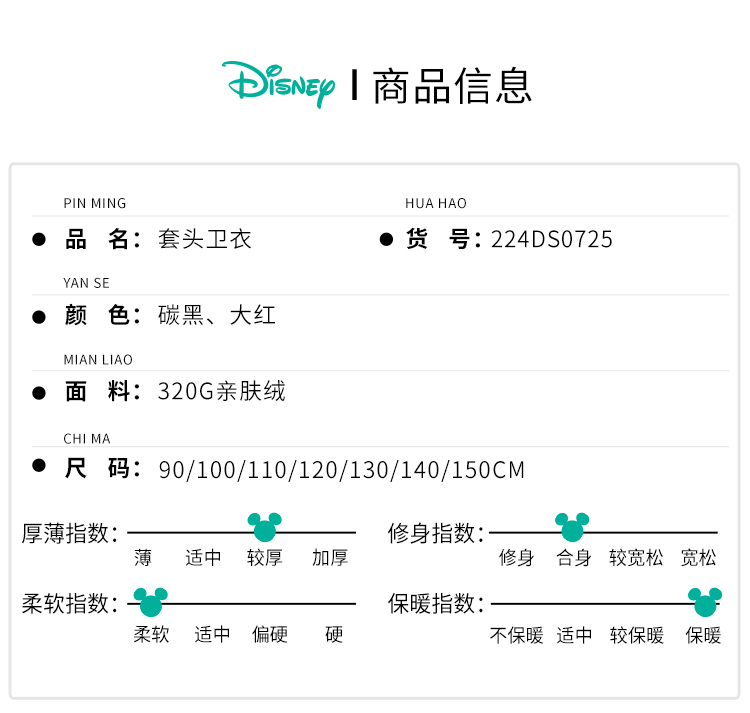Click the 尺码 label

[102, 468]
